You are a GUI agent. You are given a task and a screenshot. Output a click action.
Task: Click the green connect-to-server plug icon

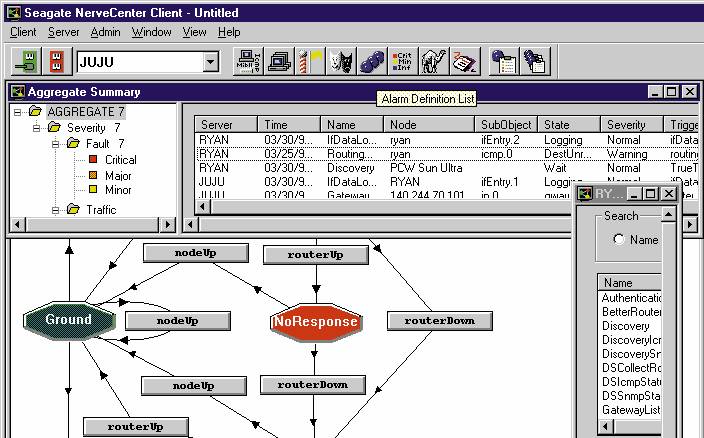pyautogui.click(x=26, y=61)
